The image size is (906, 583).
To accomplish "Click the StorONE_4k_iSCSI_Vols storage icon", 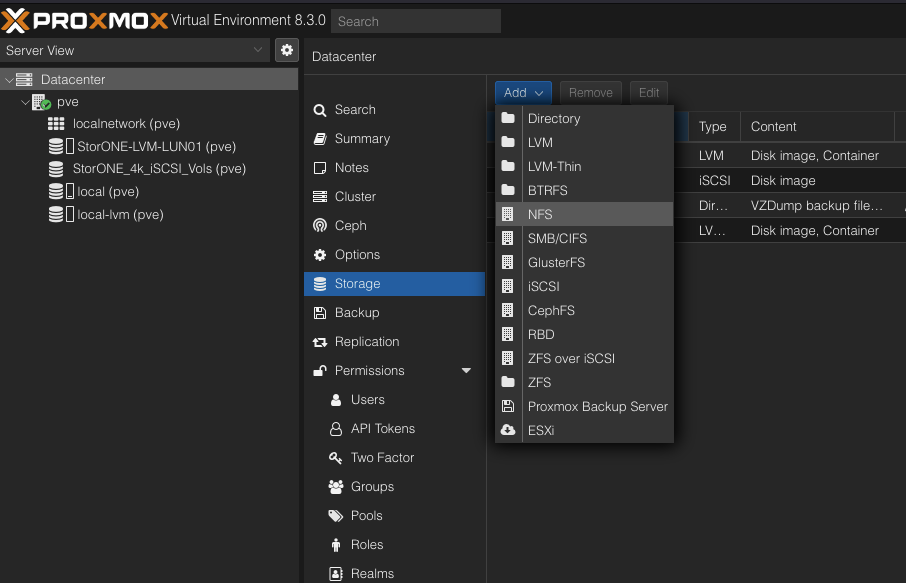I will [56, 169].
